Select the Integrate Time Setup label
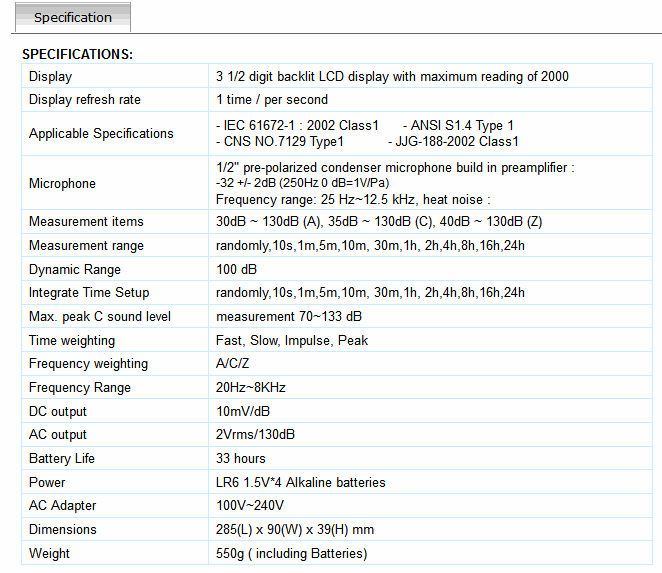Image resolution: width=662 pixels, height=573 pixels. [x=89, y=293]
